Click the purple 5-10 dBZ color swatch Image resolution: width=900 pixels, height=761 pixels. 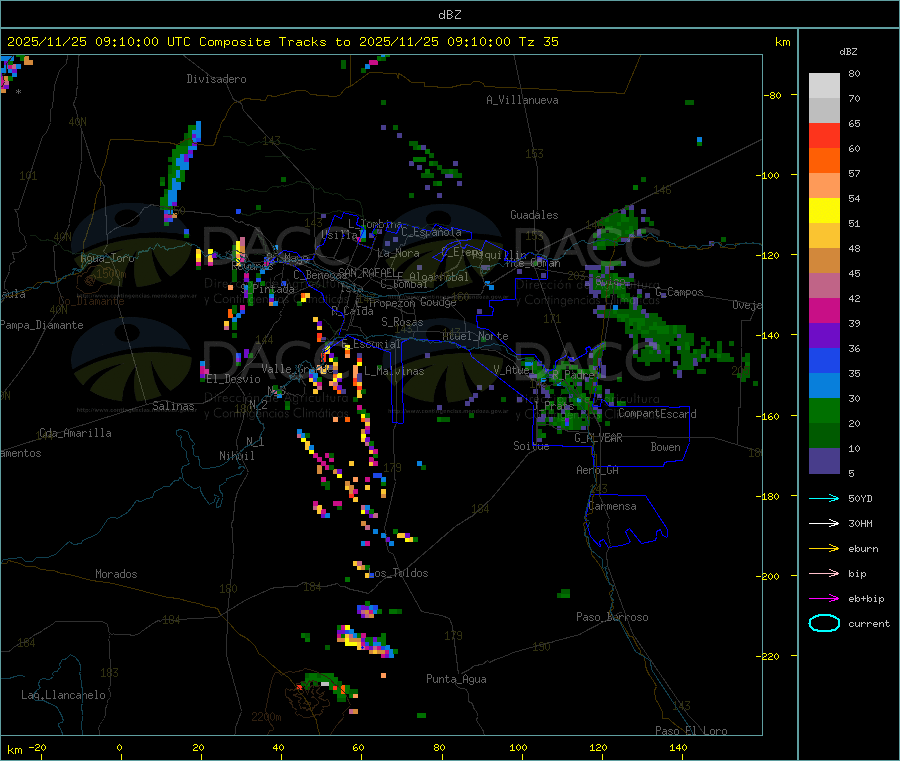(824, 461)
